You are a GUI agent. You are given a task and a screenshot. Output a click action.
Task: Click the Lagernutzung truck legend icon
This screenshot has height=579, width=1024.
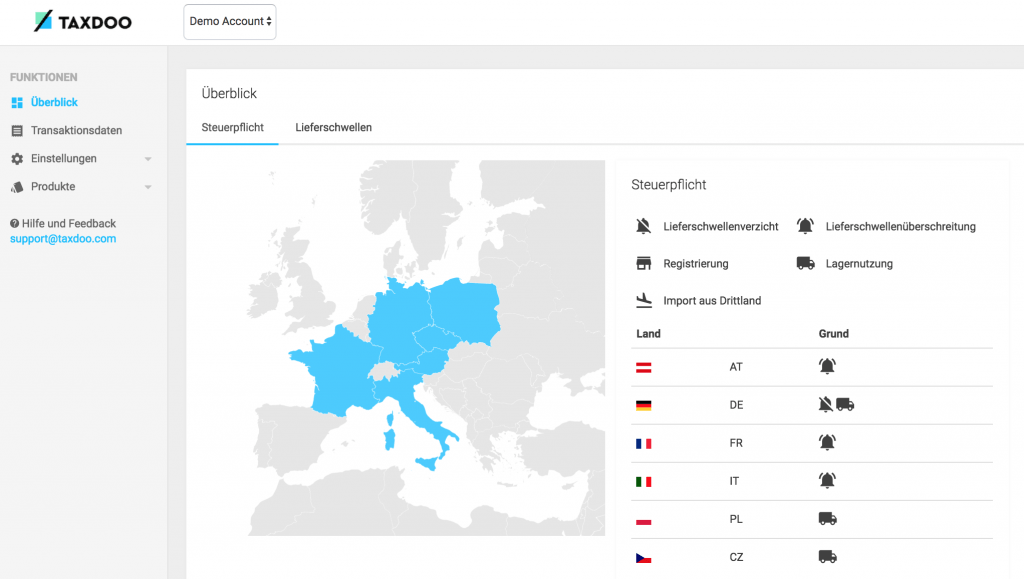[x=805, y=263]
